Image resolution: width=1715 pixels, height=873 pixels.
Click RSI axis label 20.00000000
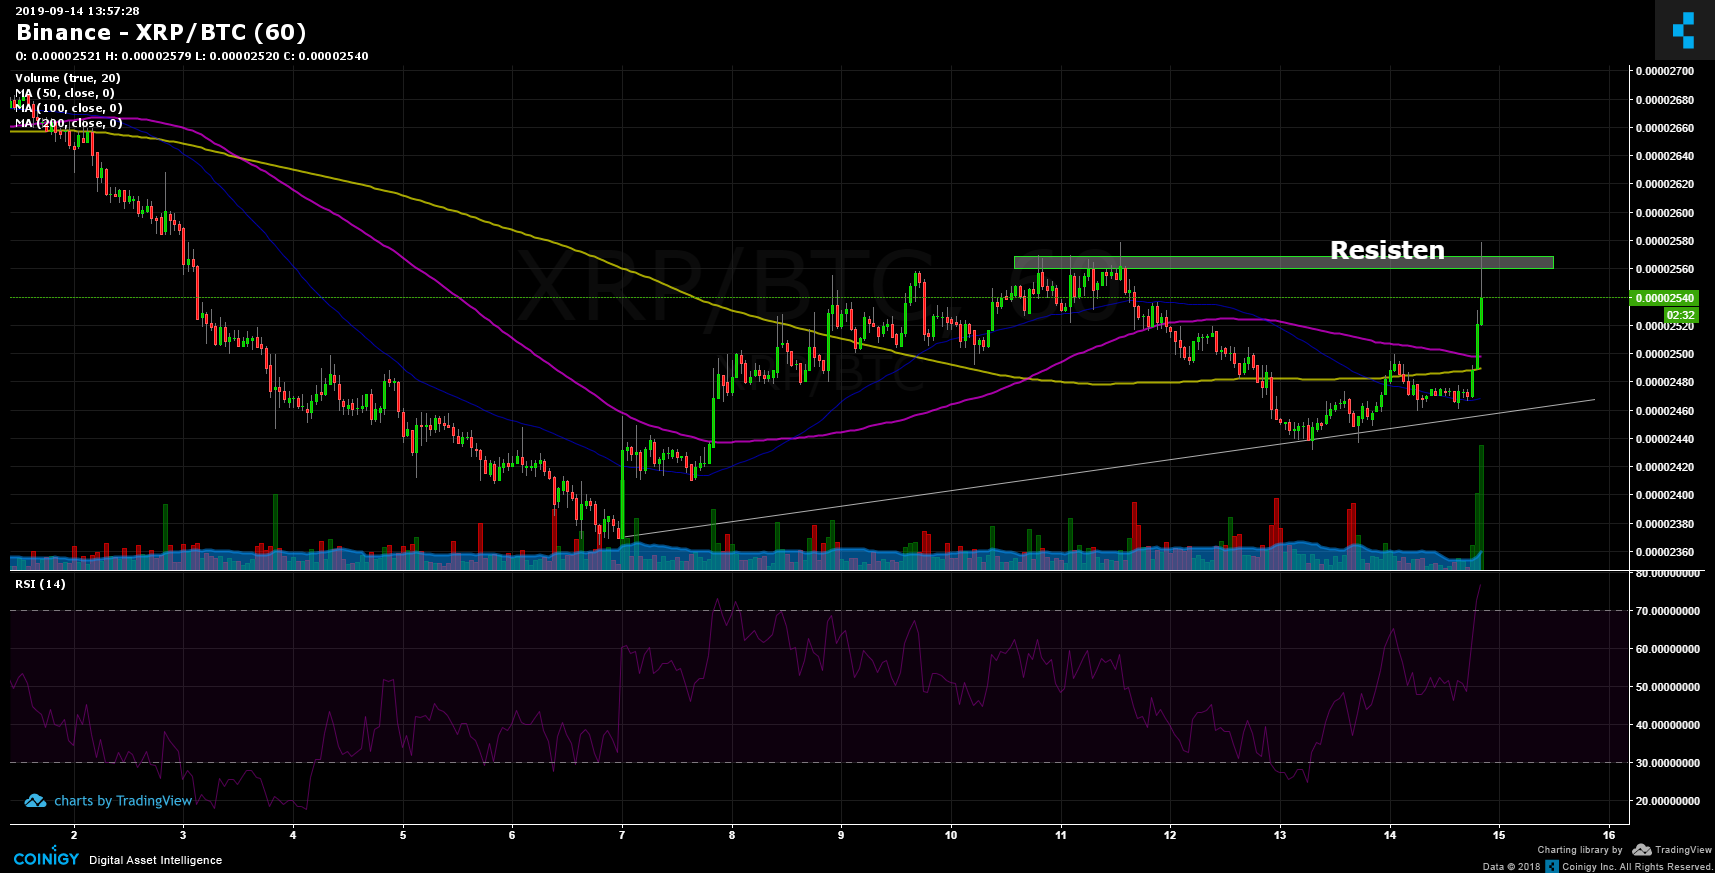point(1667,801)
